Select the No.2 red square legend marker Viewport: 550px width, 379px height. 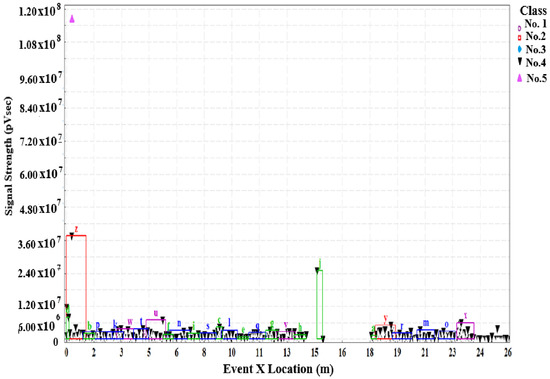point(520,37)
